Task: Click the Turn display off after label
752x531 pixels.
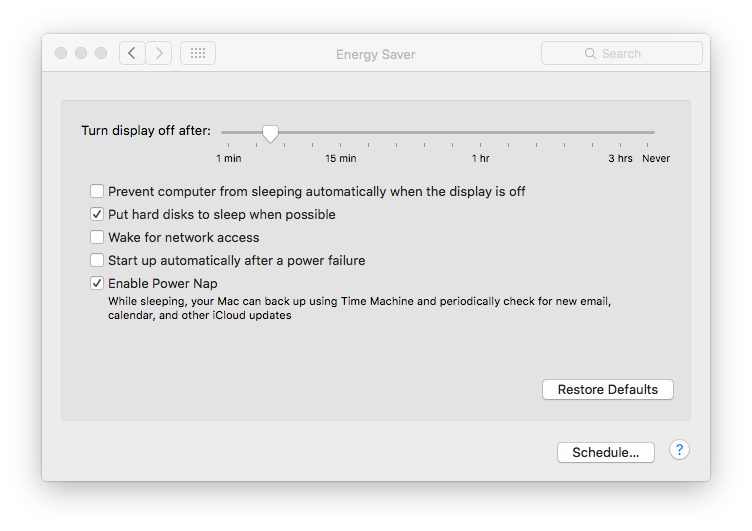Action: coord(146,130)
